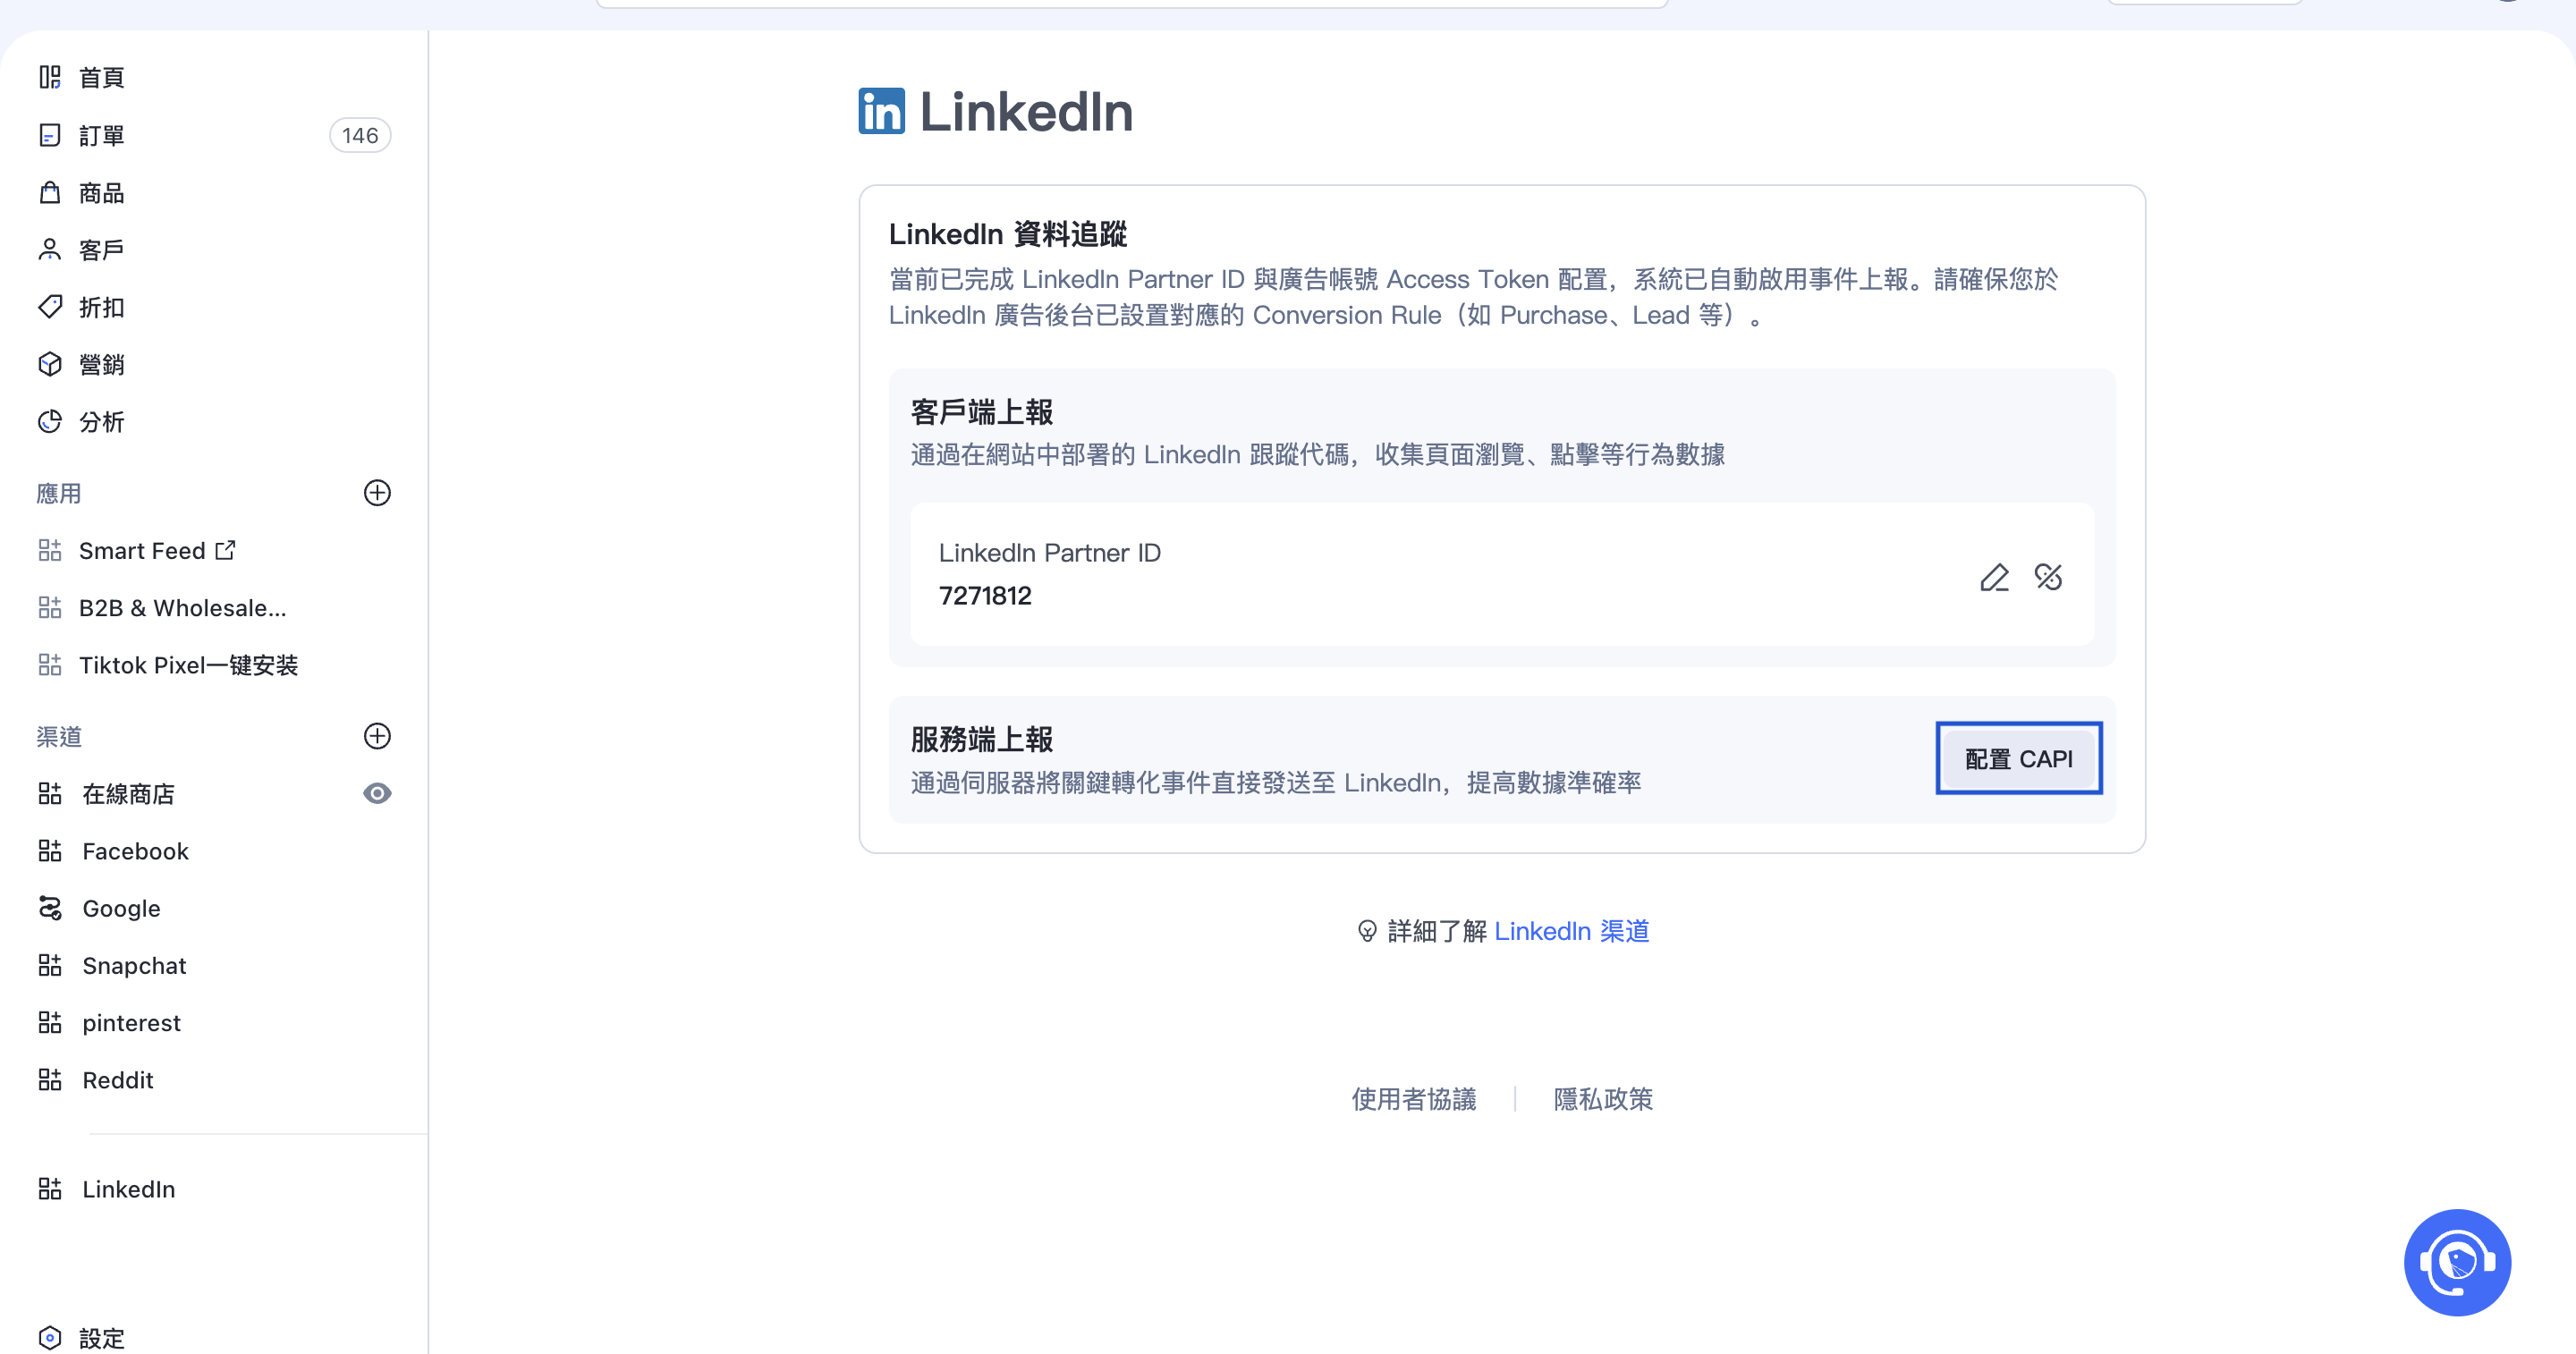Viewport: 2576px width, 1354px height.
Task: Open the customer support chat bubble
Action: click(x=2457, y=1263)
